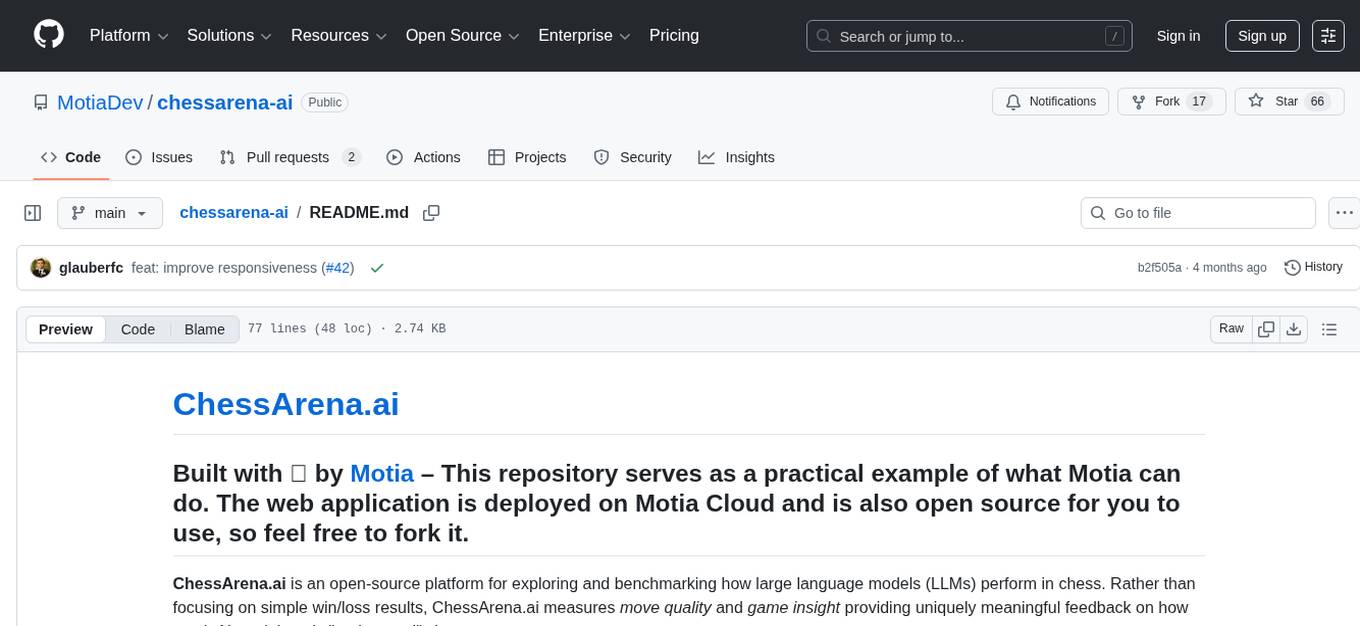The width and height of the screenshot is (1360, 626).
Task: Open the Pull requests tab
Action: click(x=289, y=157)
